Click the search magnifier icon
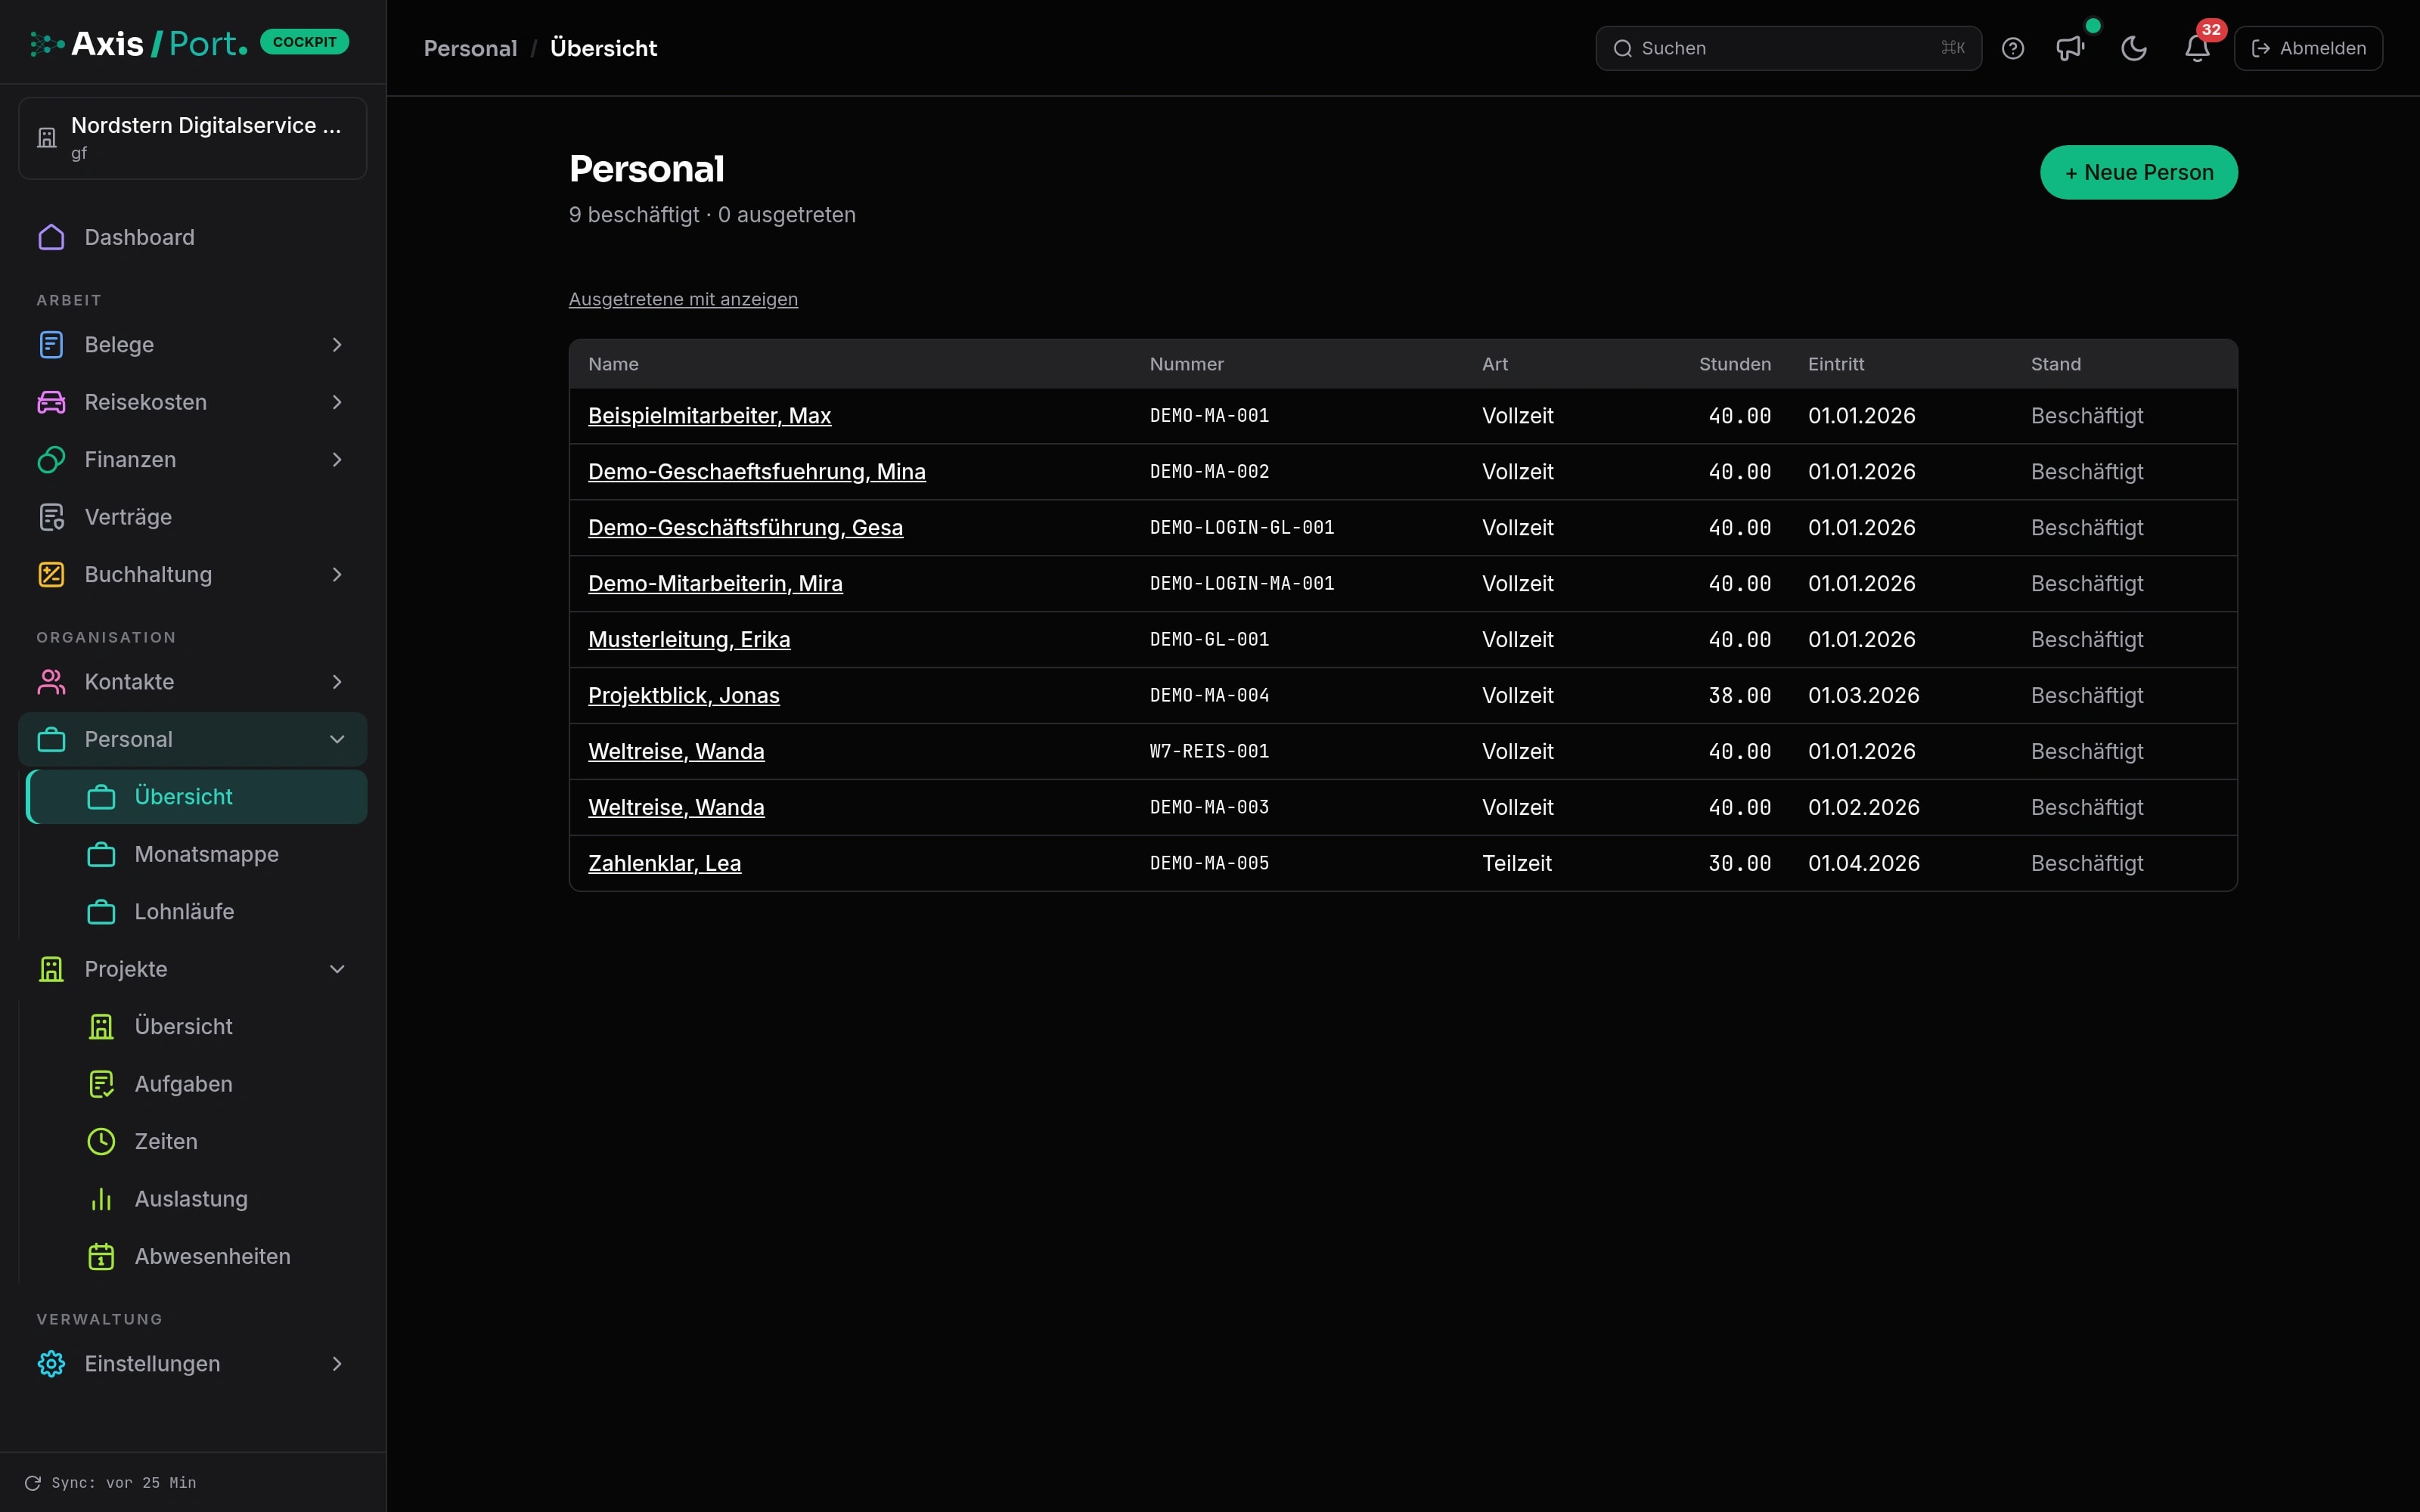 click(1622, 48)
